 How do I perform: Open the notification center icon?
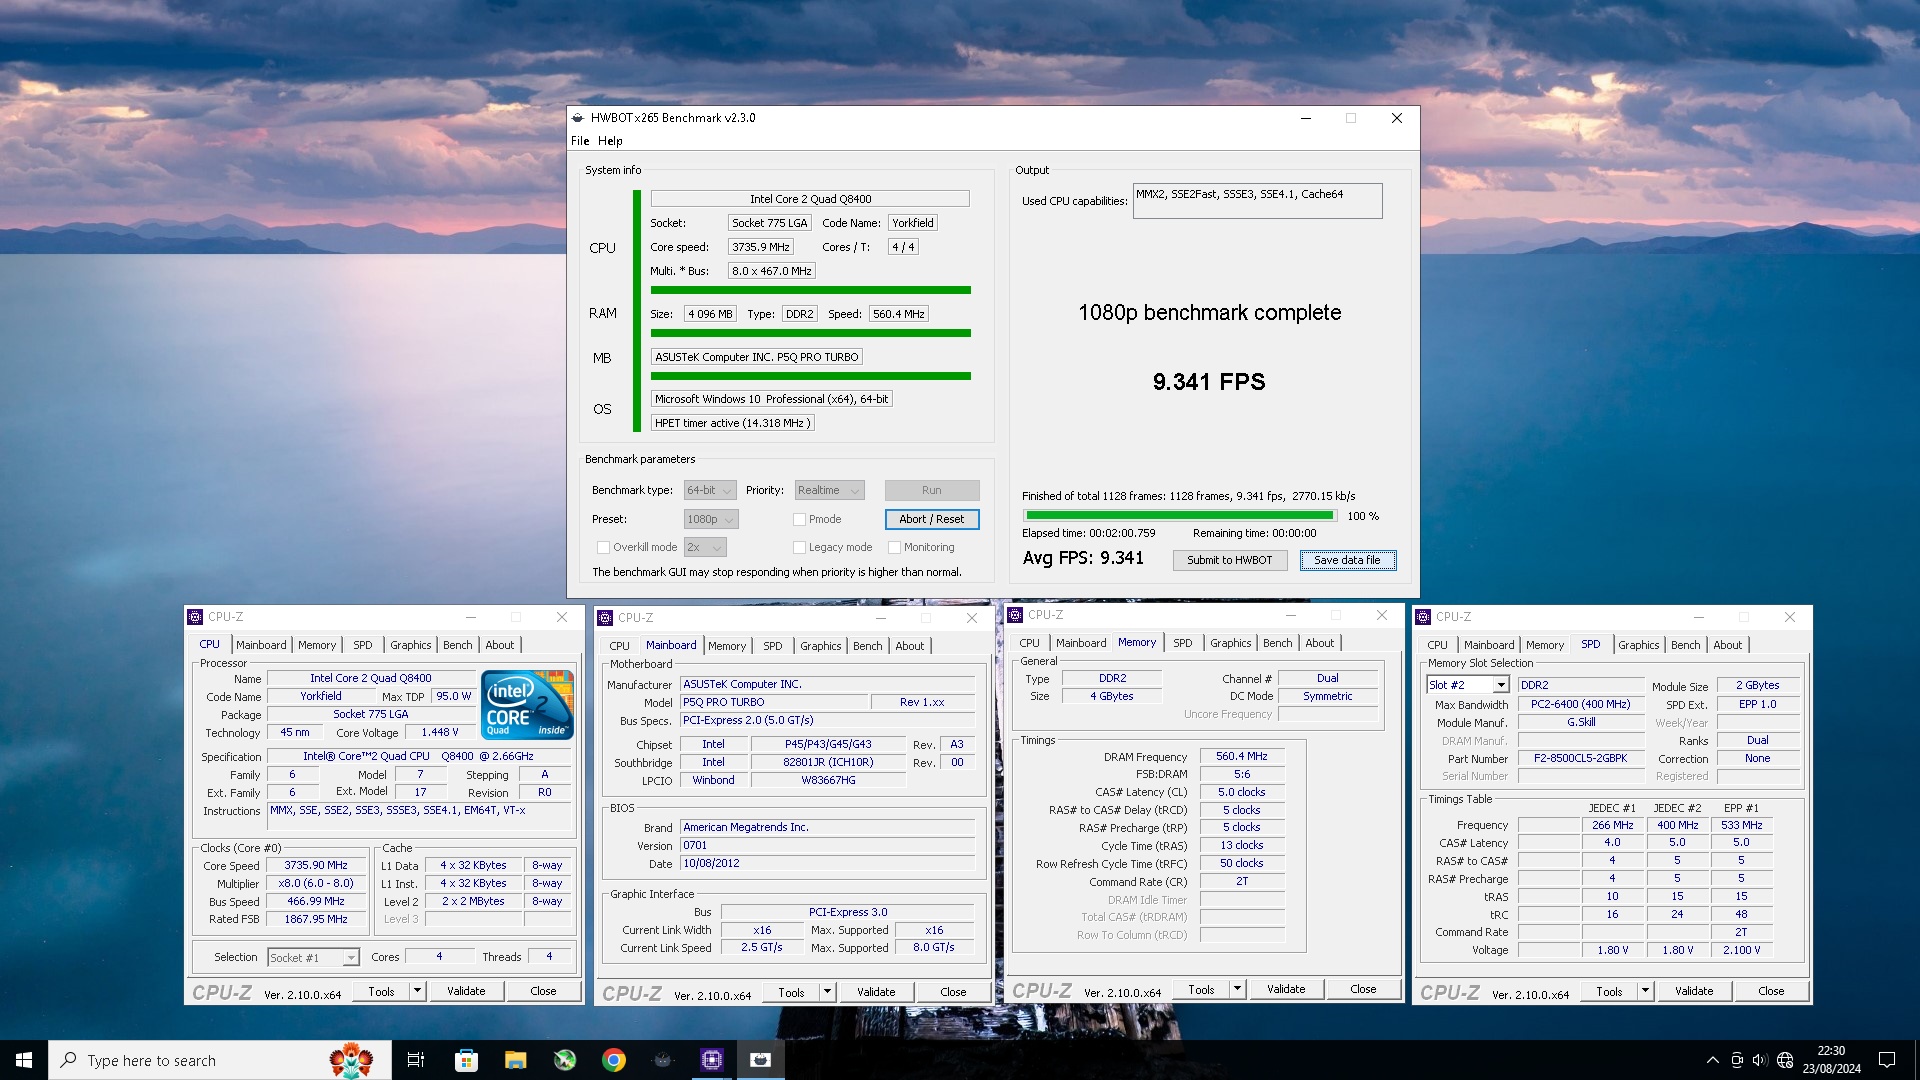tap(1887, 1060)
